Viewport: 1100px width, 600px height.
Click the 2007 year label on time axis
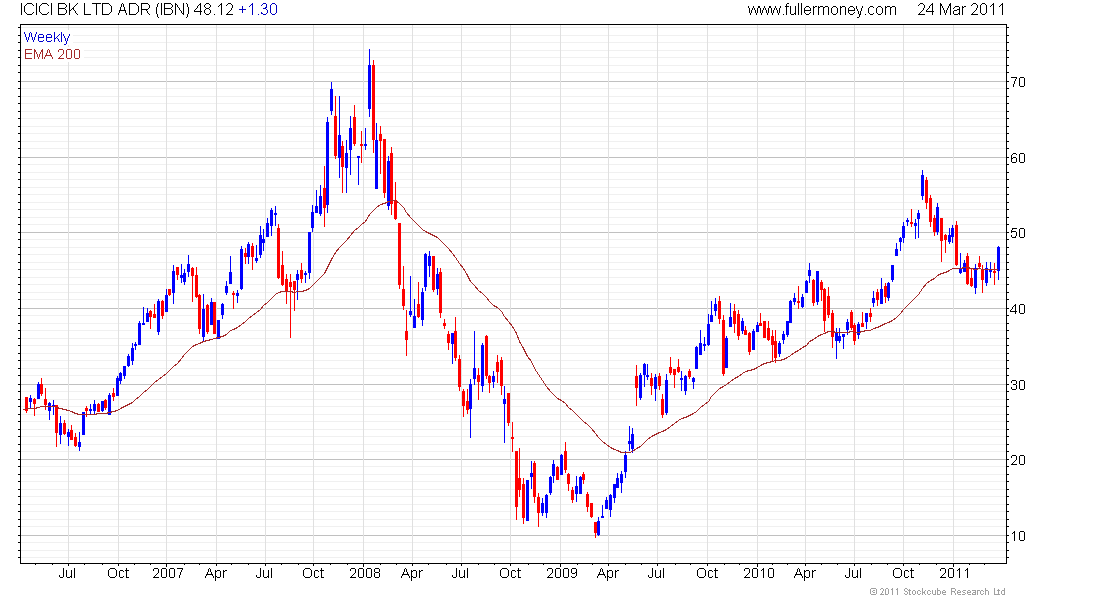tap(168, 573)
